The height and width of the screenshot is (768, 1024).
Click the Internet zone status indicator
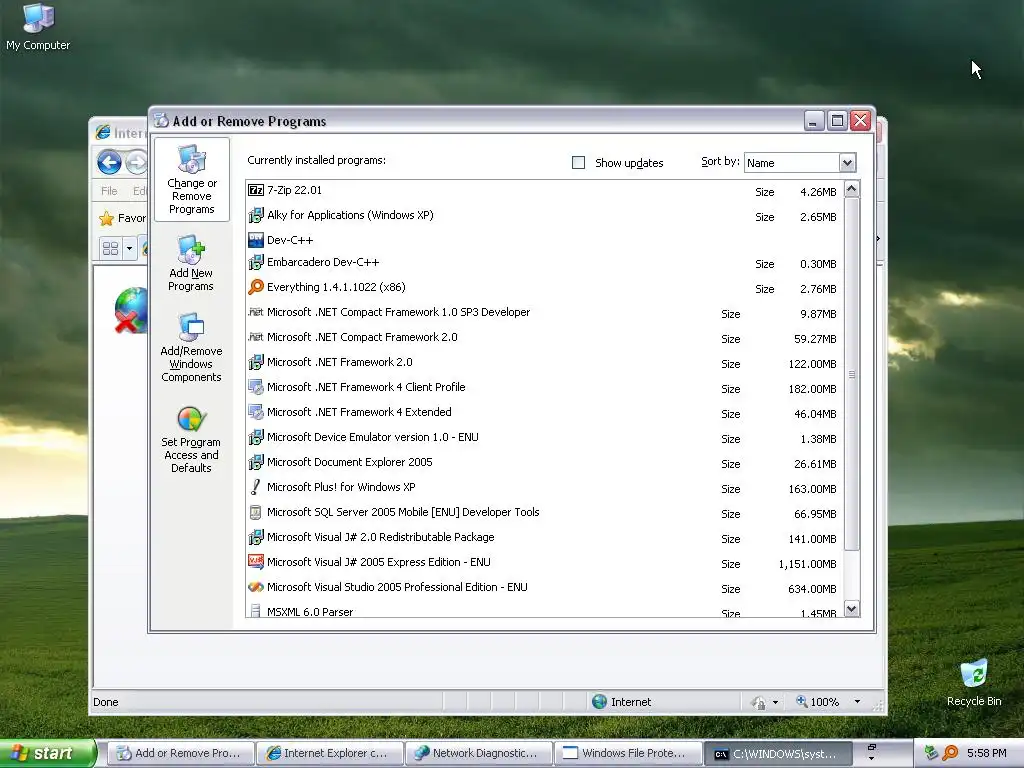tap(622, 702)
